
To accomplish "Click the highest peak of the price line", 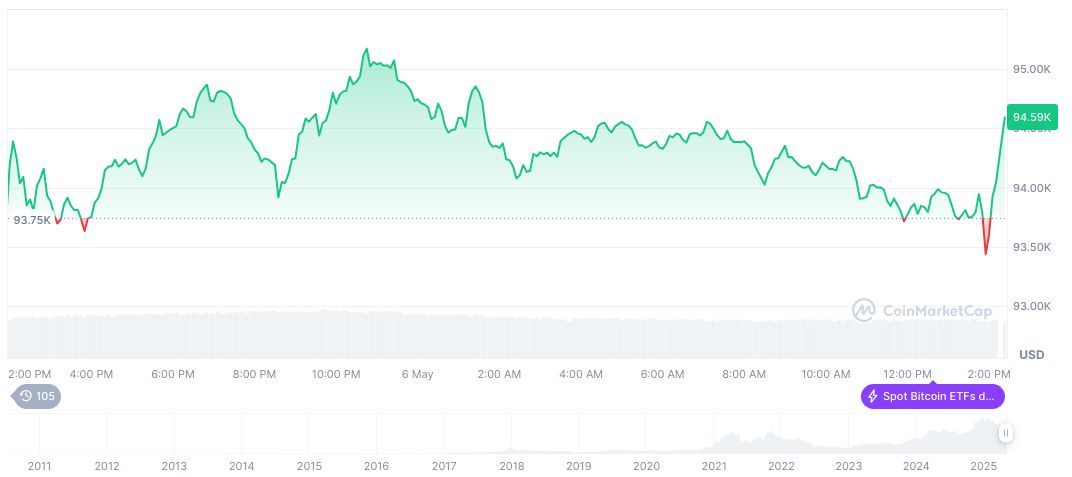I will pos(366,49).
